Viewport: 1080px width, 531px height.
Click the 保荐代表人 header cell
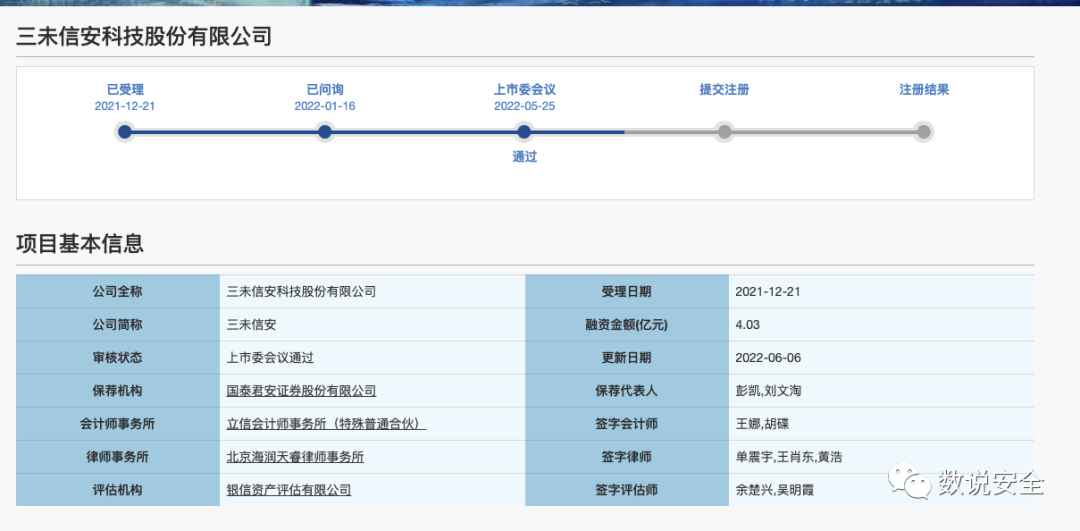(627, 391)
